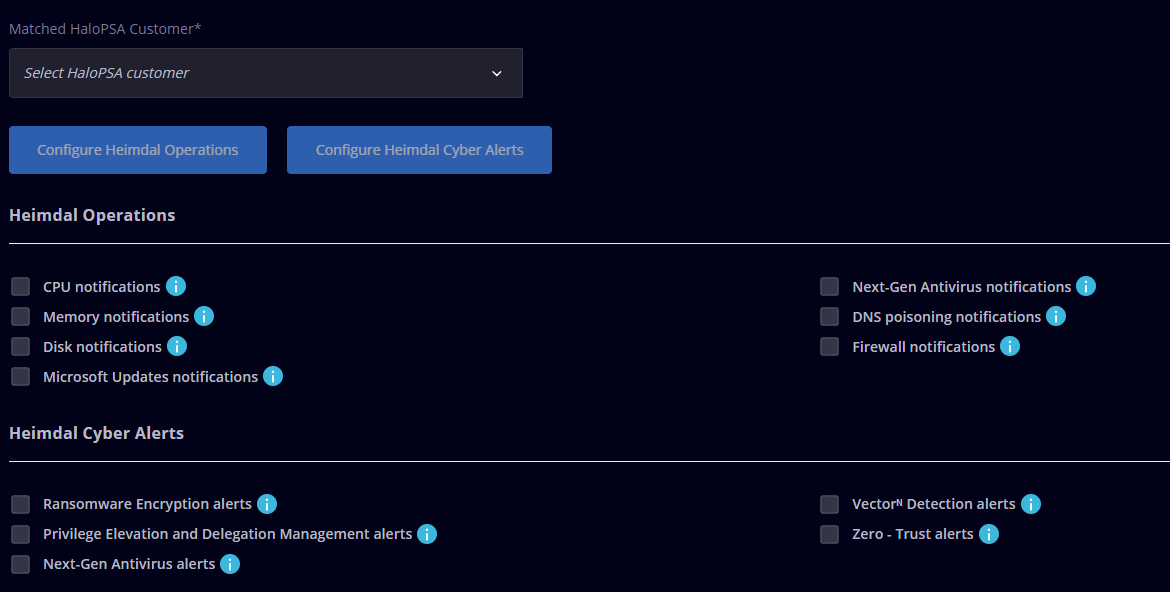The width and height of the screenshot is (1170, 592).
Task: Check DNS poisoning notifications box
Action: [x=830, y=317]
